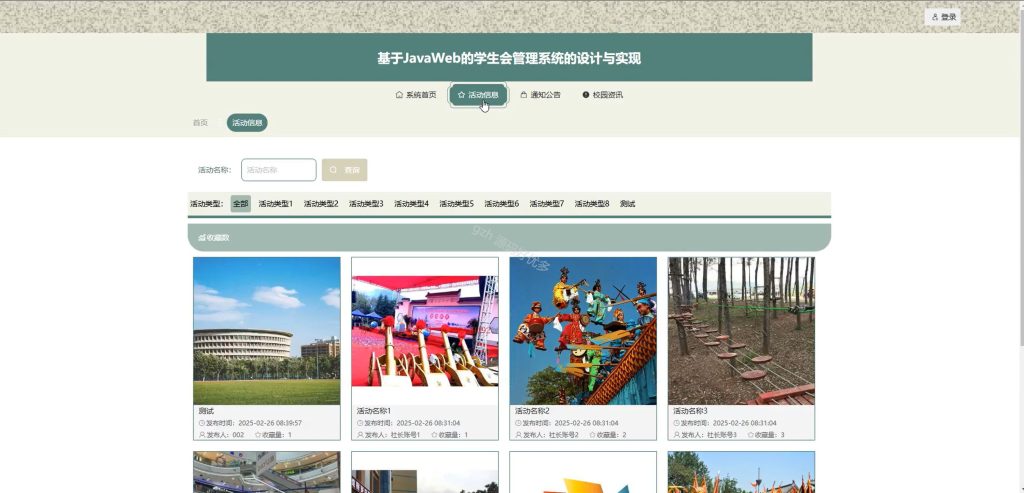Screen dimensions: 1024x493
Task: Filter by 活动类型1
Action: (x=276, y=204)
